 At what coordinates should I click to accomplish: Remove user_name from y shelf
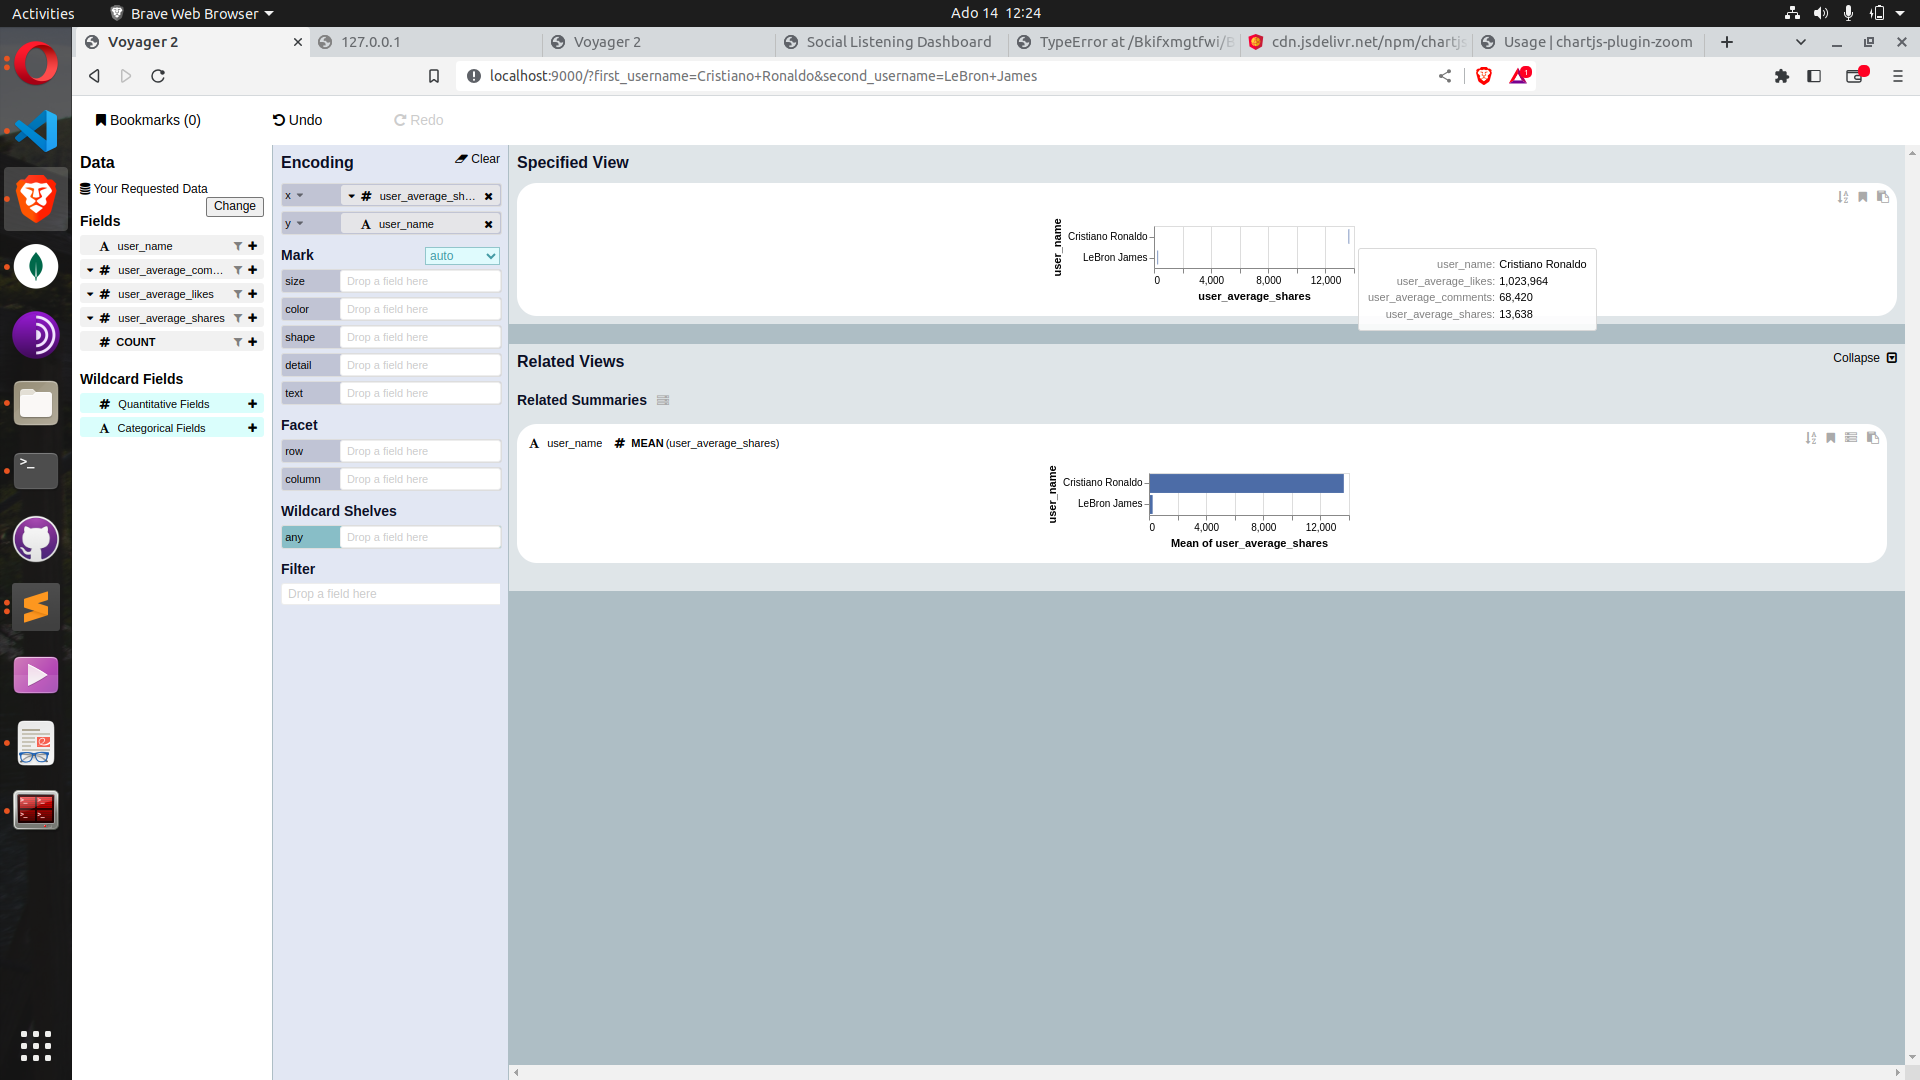489,224
